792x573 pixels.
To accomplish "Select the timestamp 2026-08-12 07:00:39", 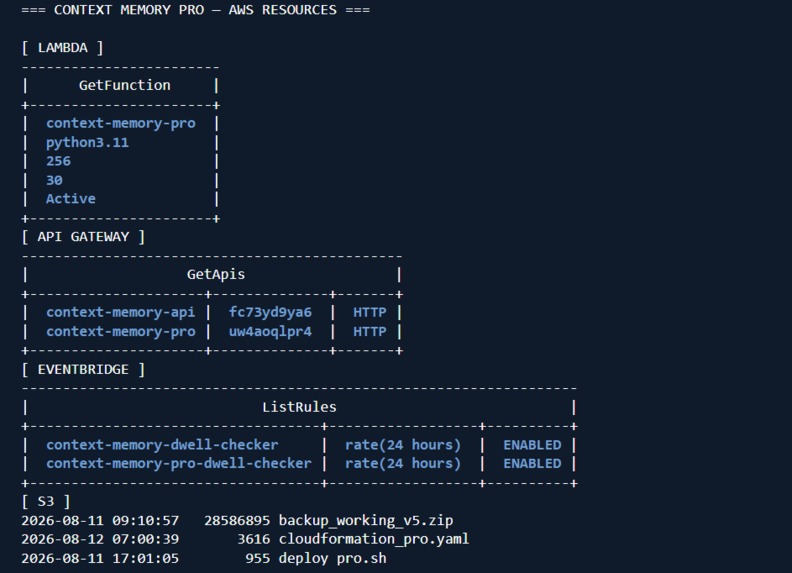I will [x=100, y=539].
